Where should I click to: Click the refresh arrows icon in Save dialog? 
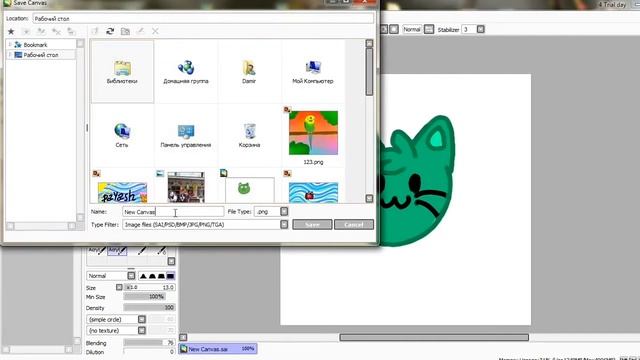pyautogui.click(x=110, y=31)
